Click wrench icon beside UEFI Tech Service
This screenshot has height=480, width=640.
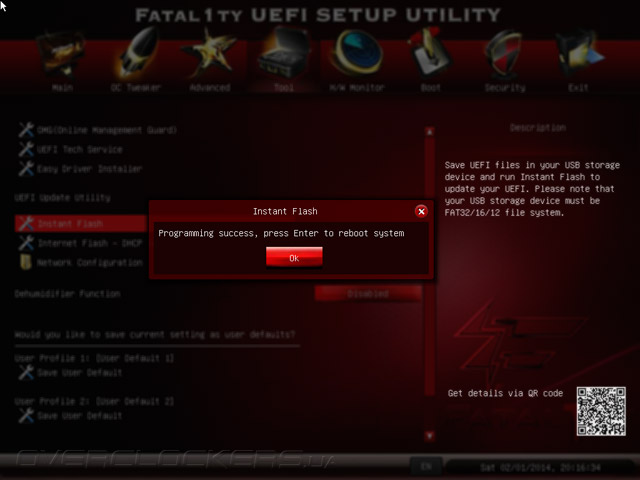(x=26, y=149)
